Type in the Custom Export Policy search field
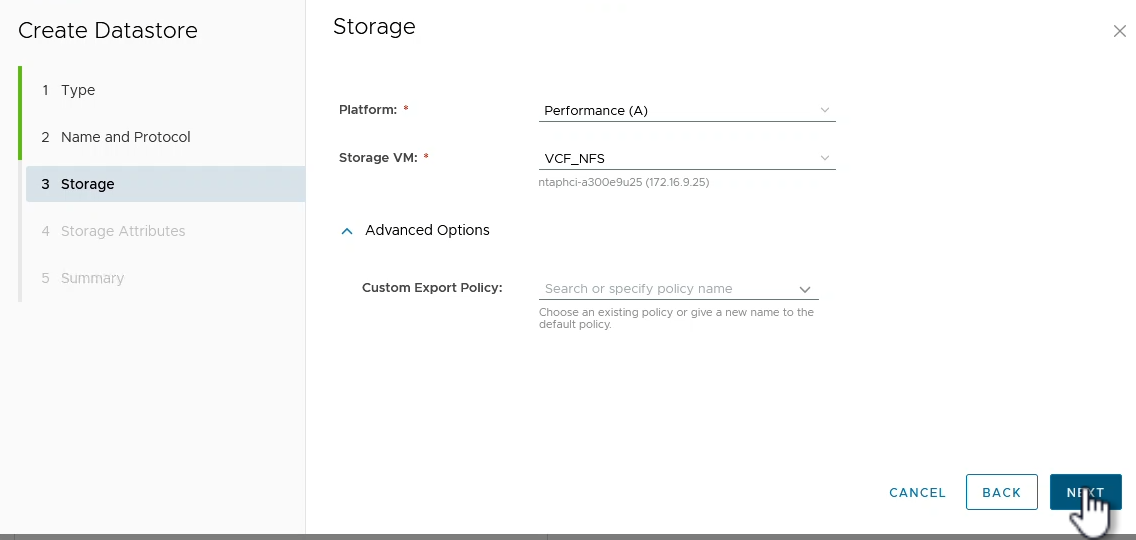 pyautogui.click(x=665, y=289)
